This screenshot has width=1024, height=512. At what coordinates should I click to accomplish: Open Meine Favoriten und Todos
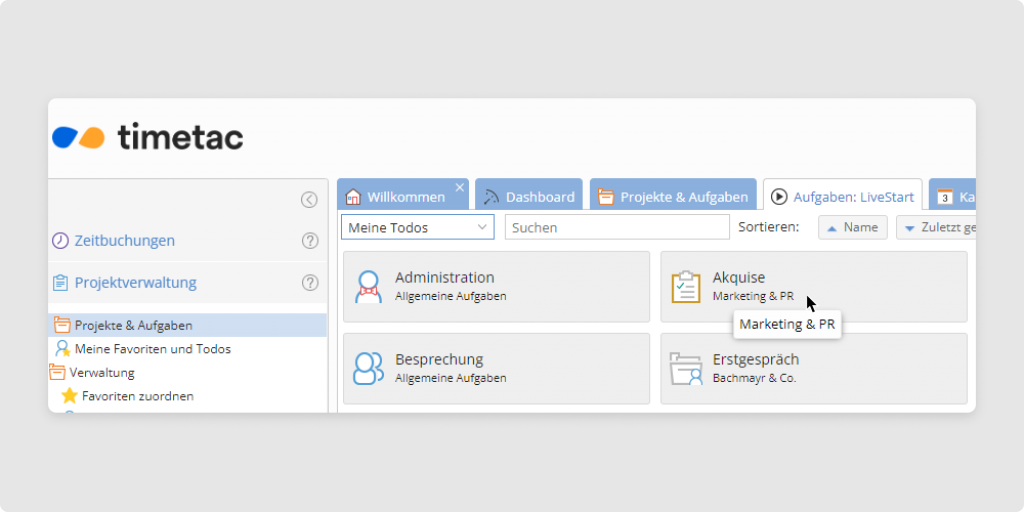pos(152,349)
